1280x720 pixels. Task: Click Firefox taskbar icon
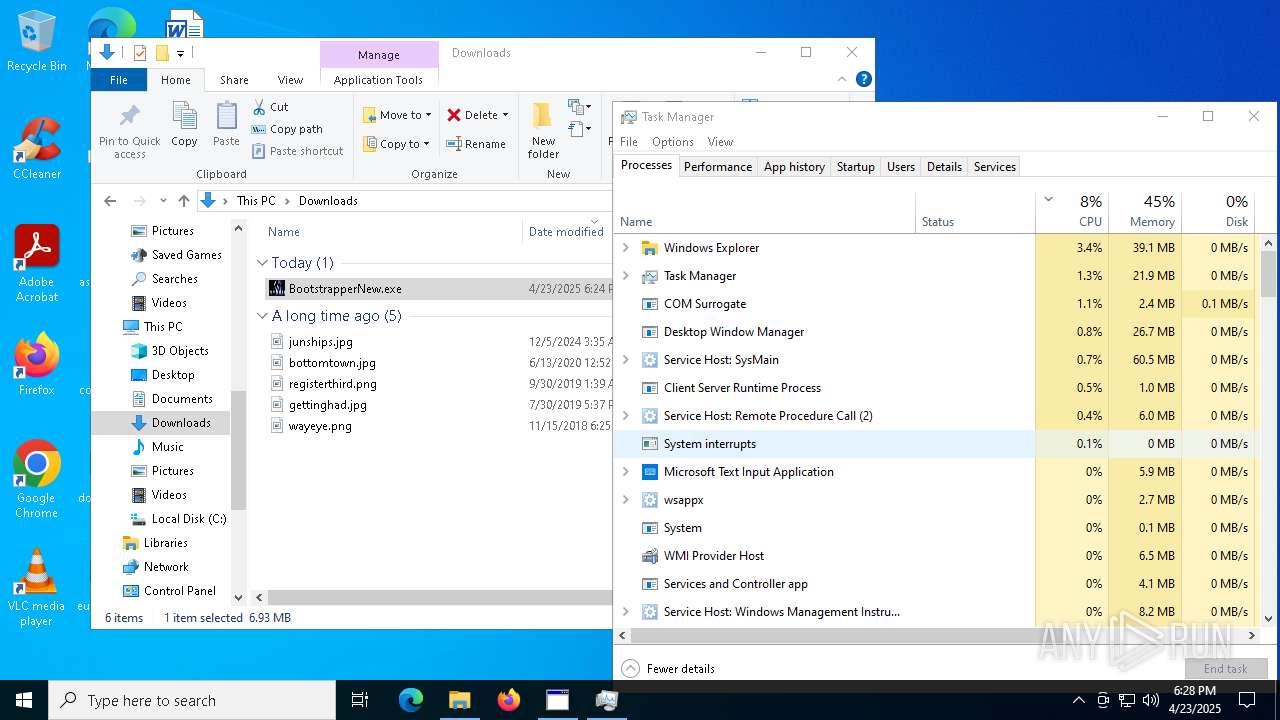pos(508,700)
